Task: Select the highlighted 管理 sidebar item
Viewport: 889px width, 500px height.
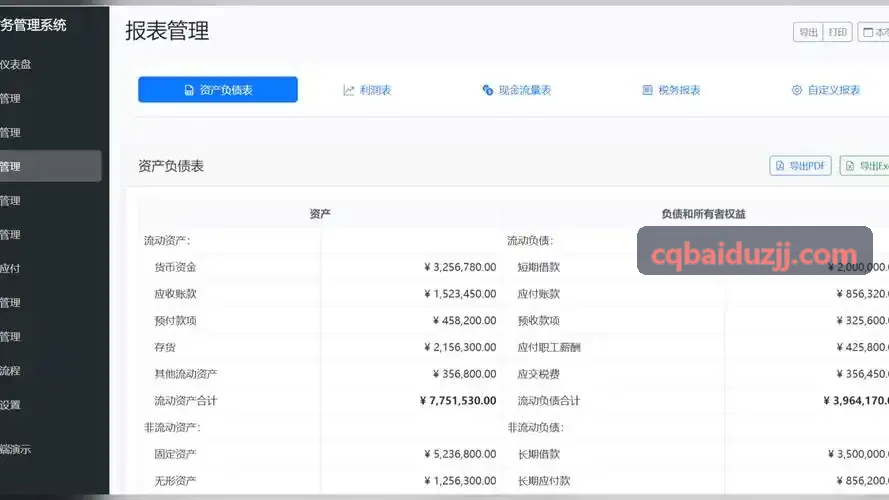Action: pyautogui.click(x=51, y=166)
